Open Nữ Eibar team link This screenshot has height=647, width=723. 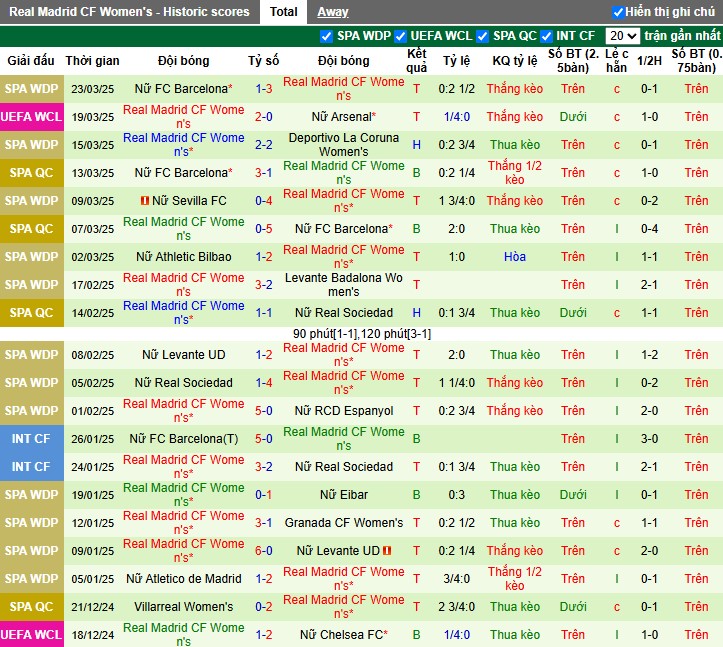344,494
